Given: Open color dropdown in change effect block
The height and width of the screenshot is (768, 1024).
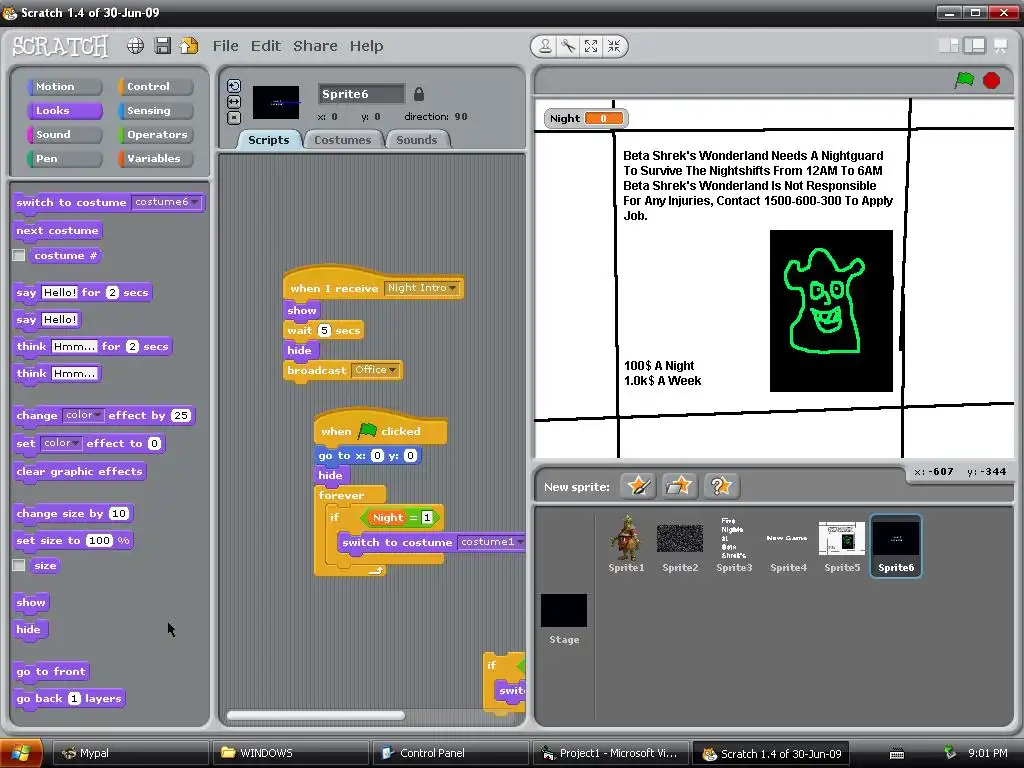Looking at the screenshot, I should tap(83, 415).
